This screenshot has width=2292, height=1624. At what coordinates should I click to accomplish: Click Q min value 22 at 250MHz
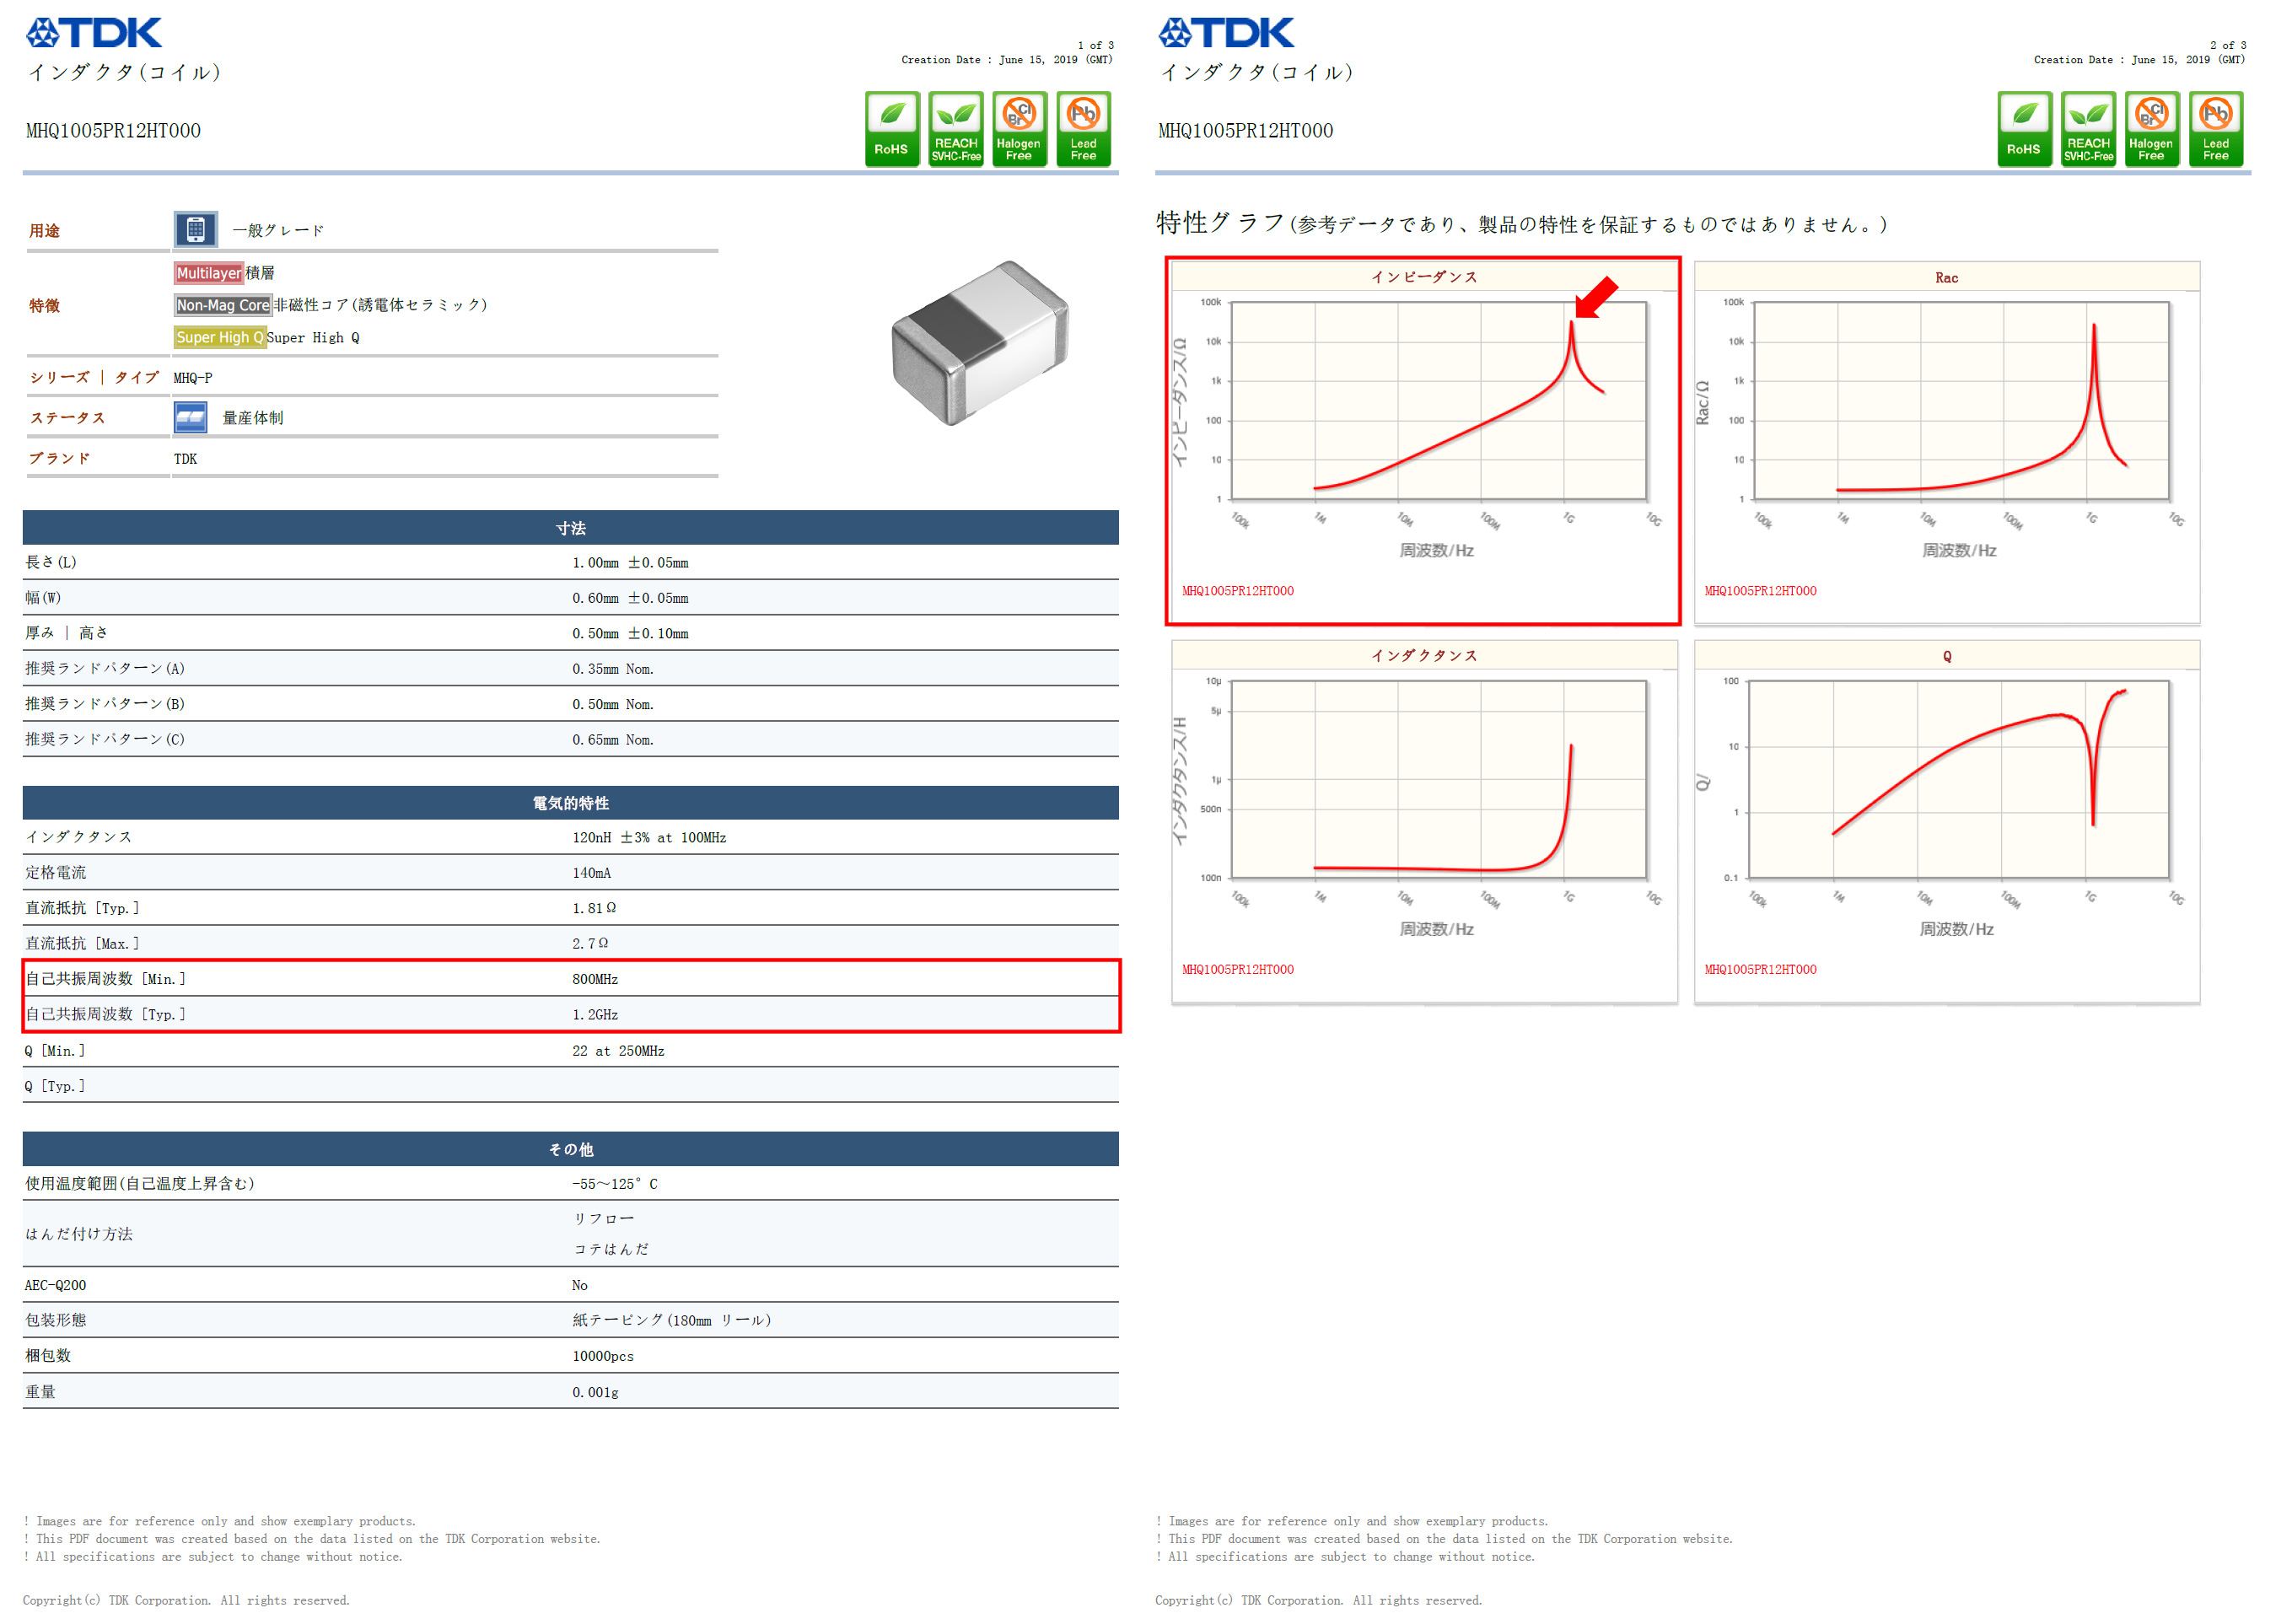coord(618,1051)
